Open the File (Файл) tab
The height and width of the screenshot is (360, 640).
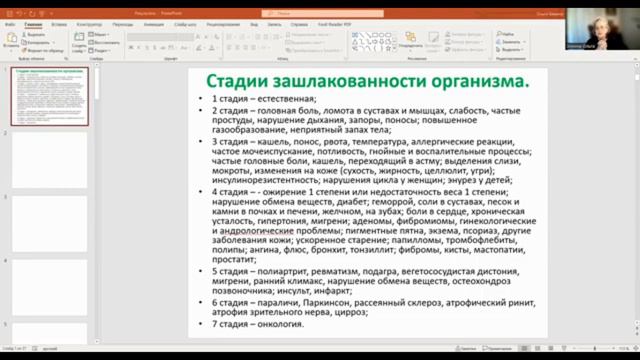pos(10,25)
